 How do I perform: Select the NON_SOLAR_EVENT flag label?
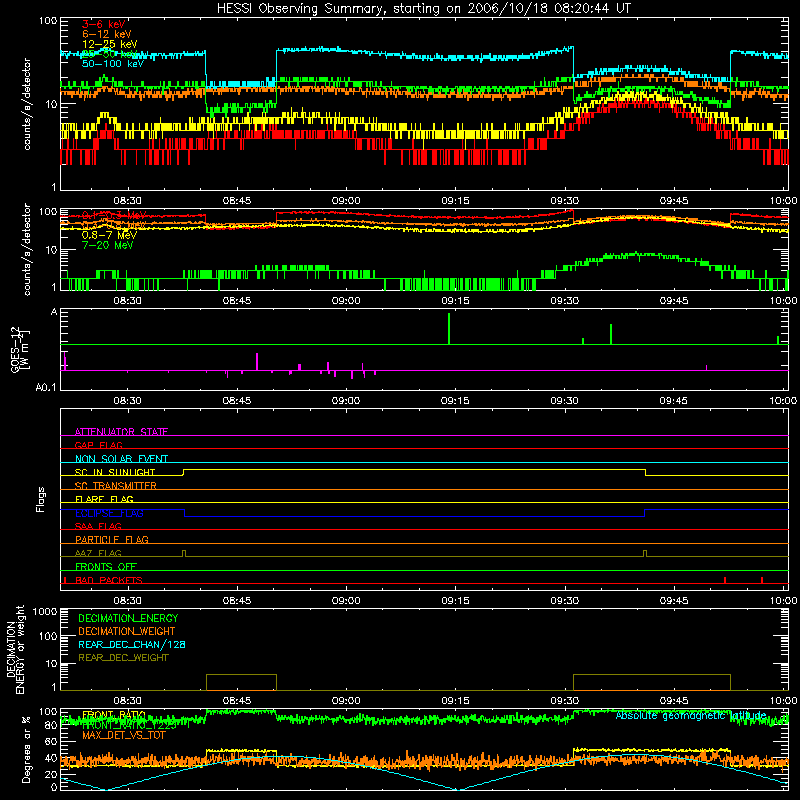click(x=121, y=459)
